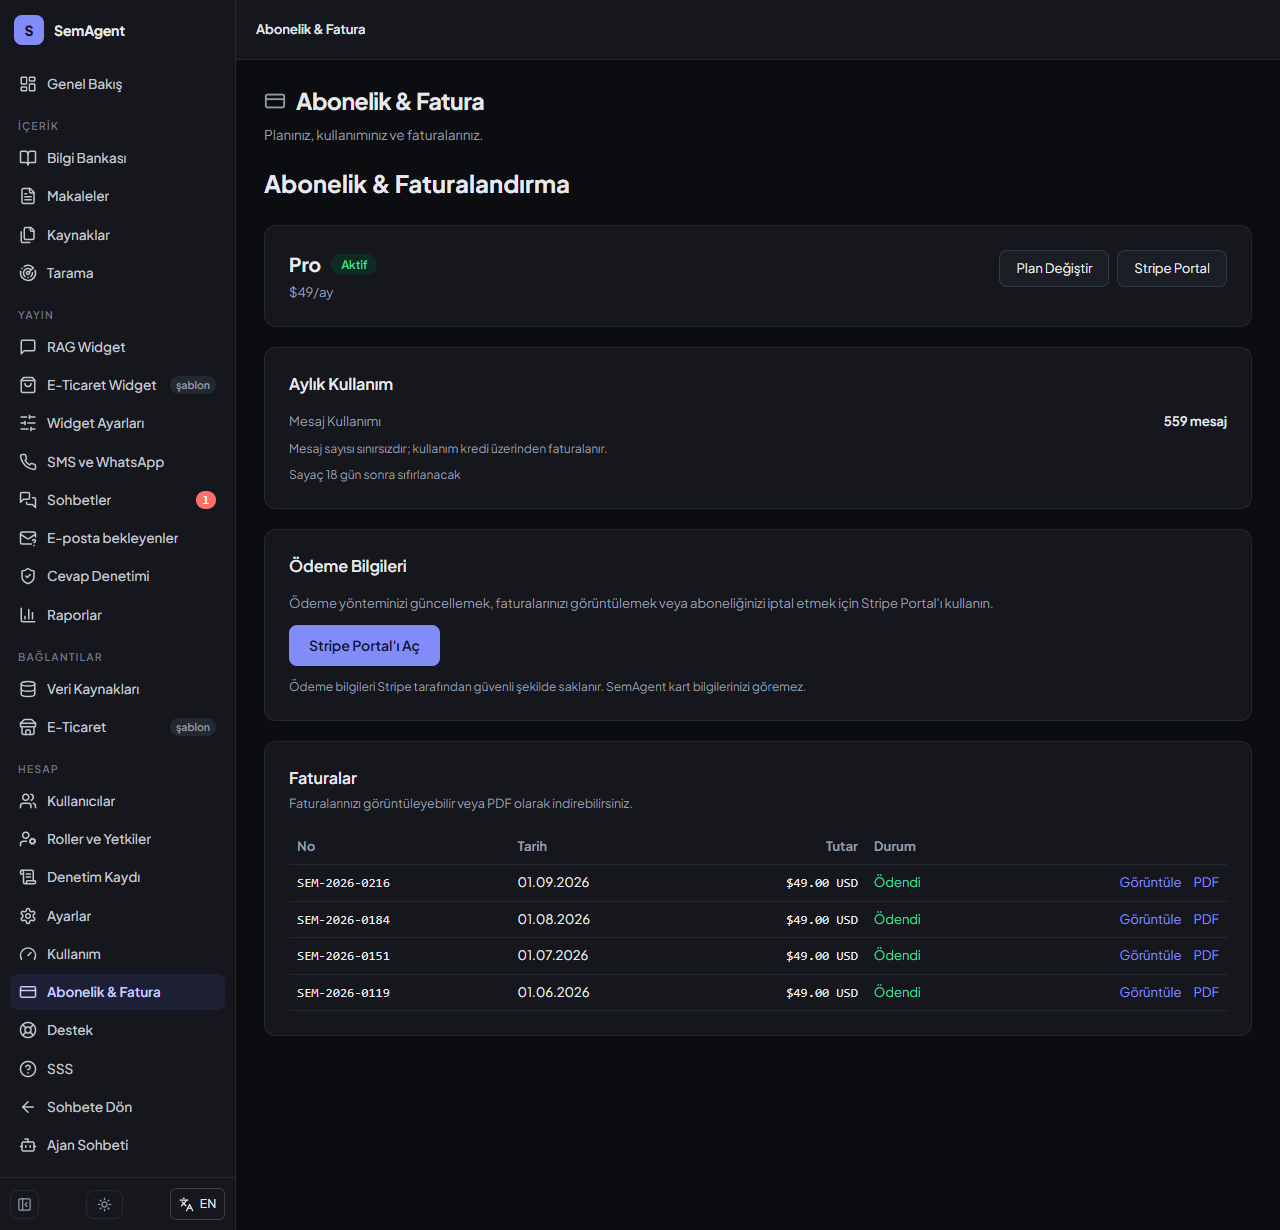Click the Plan Değiştir button
1280x1230 pixels.
tap(1054, 268)
